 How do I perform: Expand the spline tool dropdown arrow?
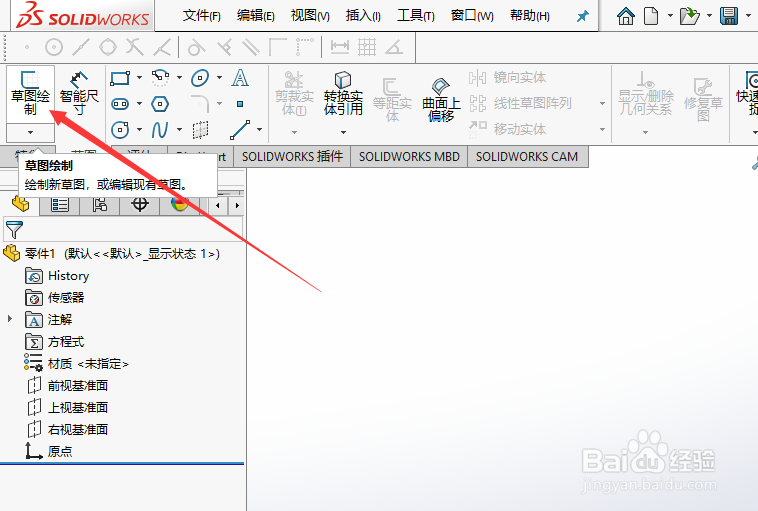pos(179,130)
